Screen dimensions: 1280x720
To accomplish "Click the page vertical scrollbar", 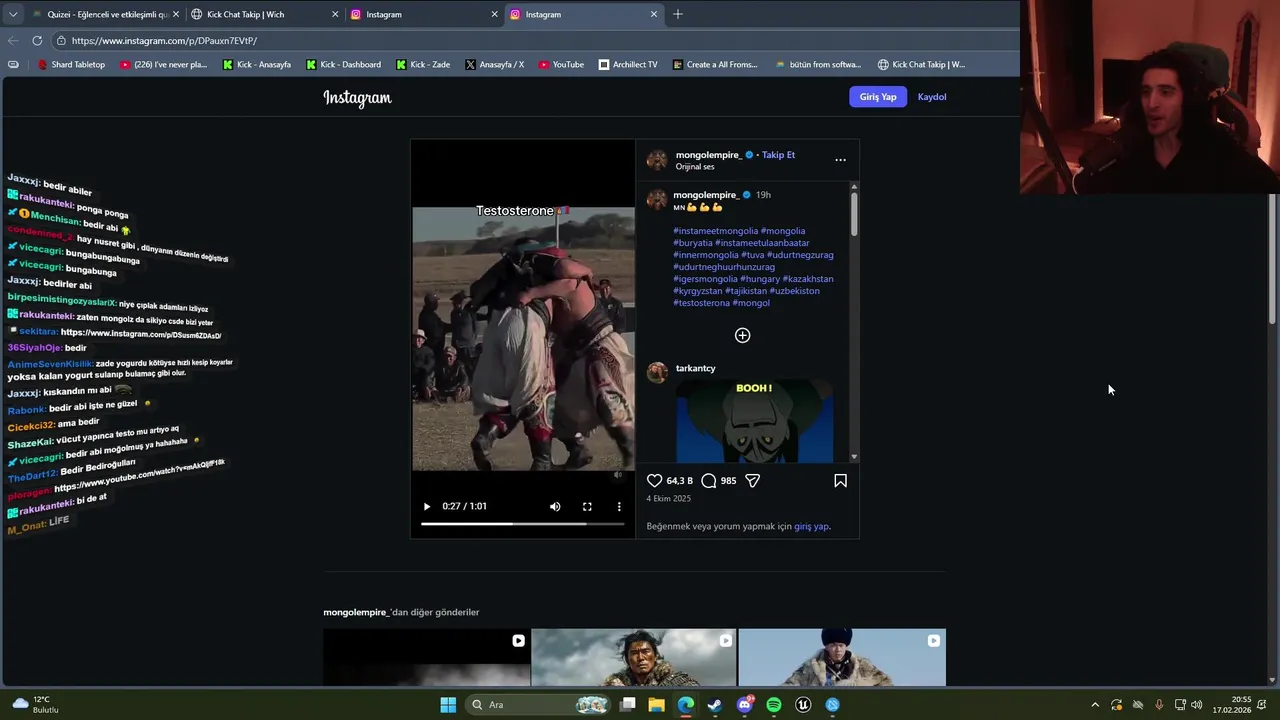I will point(1272,258).
